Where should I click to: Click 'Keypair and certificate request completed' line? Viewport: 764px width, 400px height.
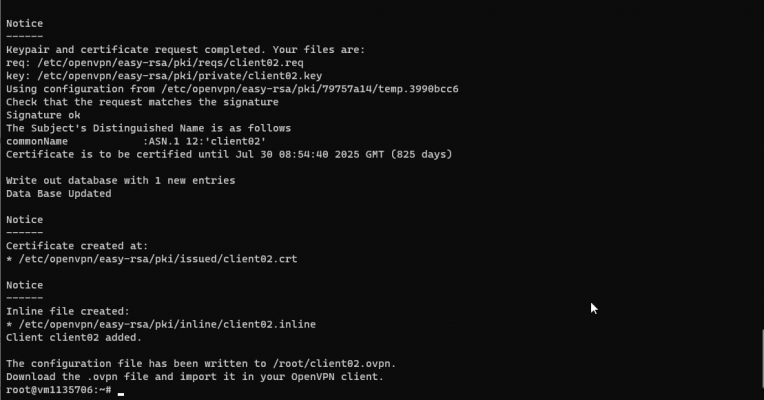point(185,49)
